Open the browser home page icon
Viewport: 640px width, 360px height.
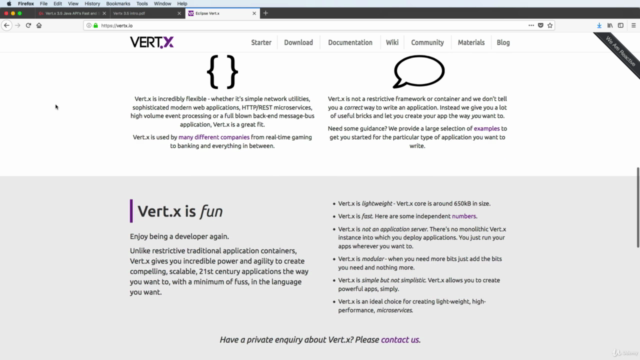coord(39,25)
